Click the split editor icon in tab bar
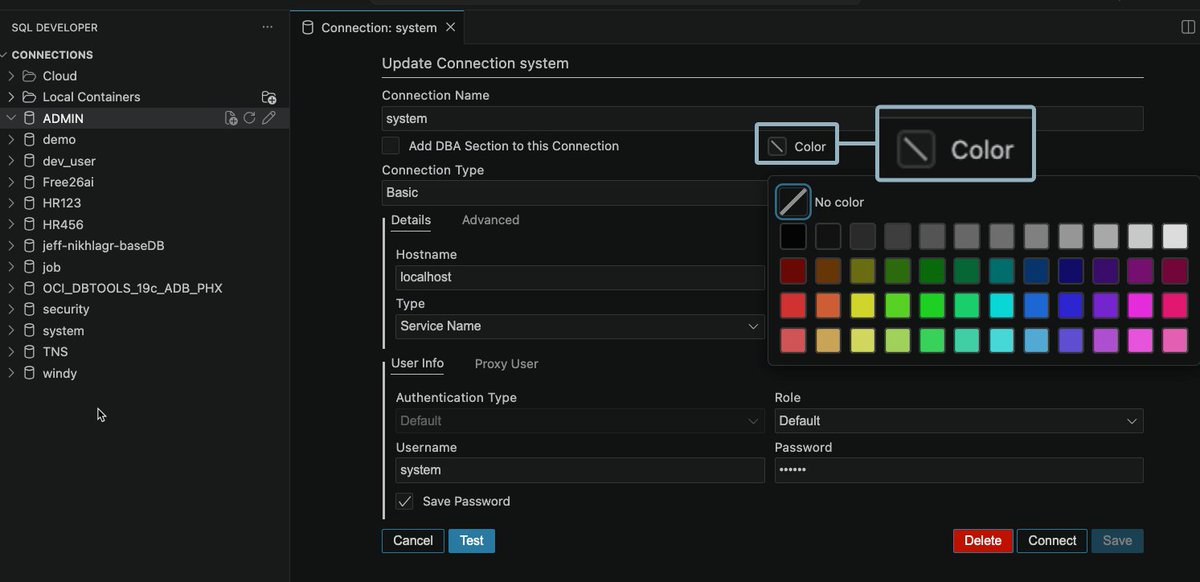Viewport: 1200px width, 582px height. pos(1188,28)
